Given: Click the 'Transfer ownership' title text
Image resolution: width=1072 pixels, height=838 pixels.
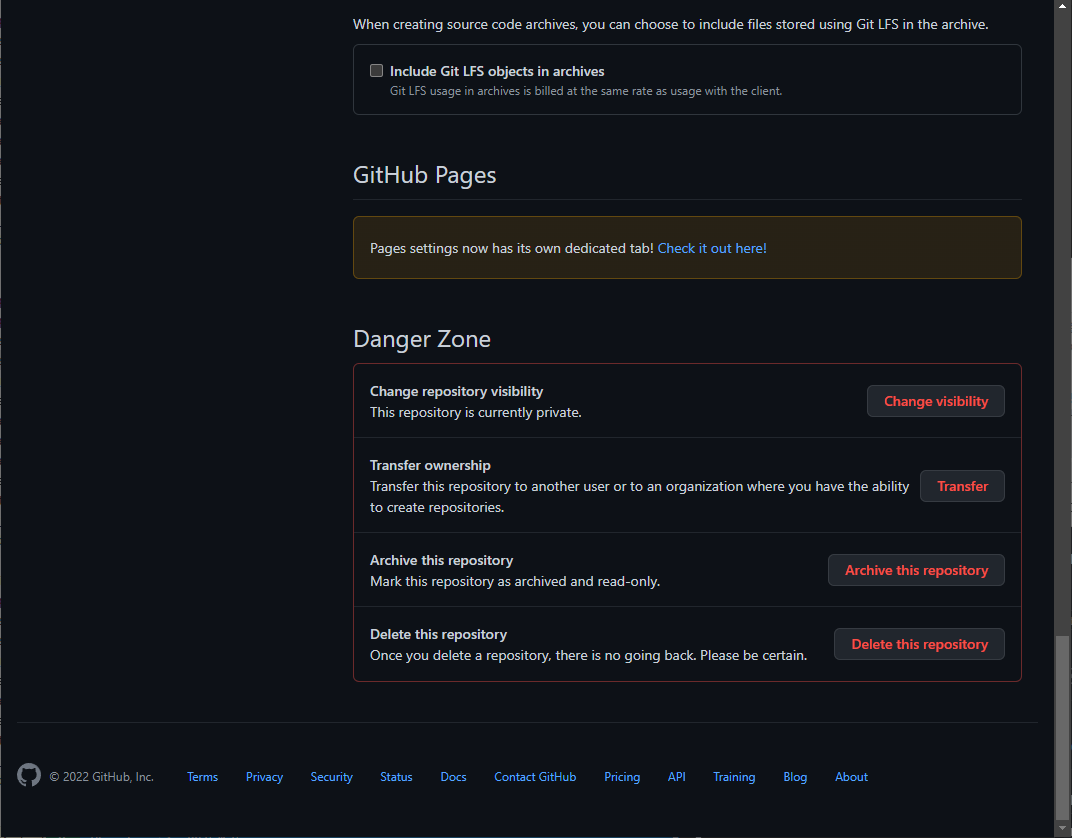Looking at the screenshot, I should pos(430,465).
